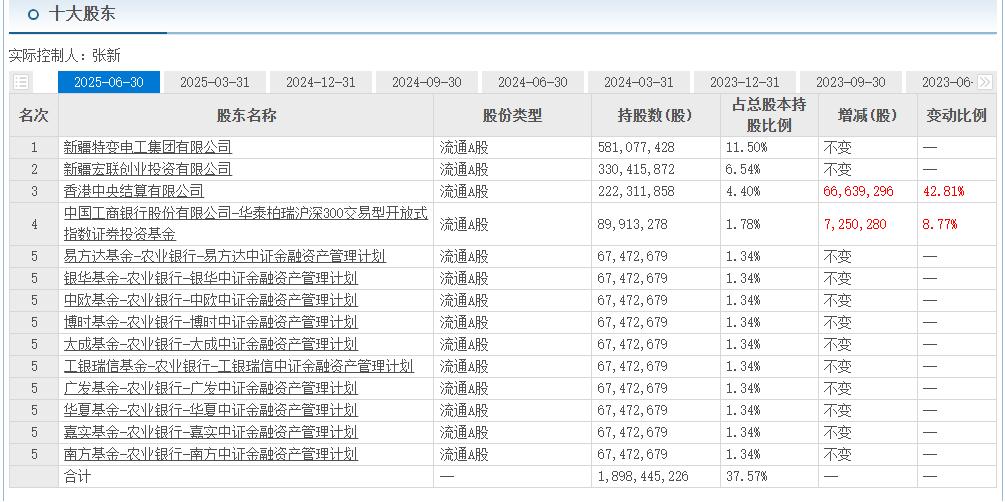Open 南方基金-农业银行 plan link
This screenshot has width=1005, height=502.
point(210,454)
